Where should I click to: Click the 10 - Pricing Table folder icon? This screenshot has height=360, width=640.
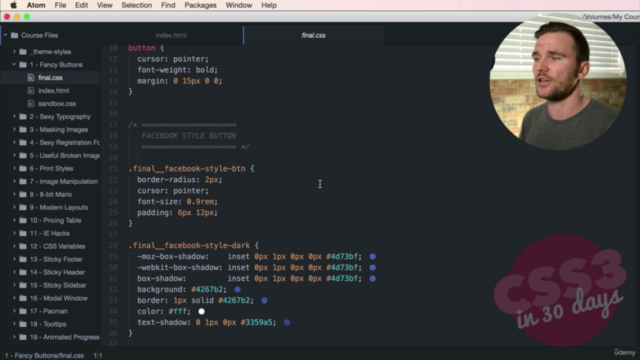23,220
